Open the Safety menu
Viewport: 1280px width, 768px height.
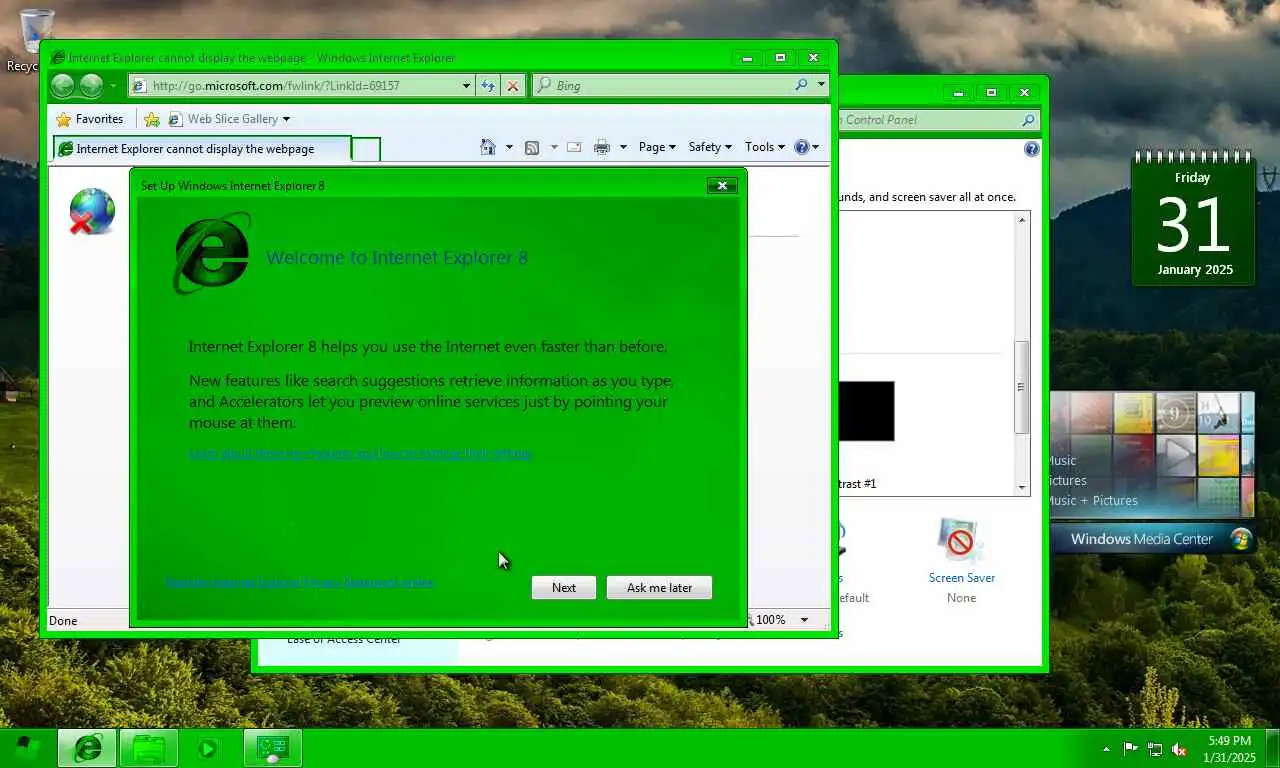(710, 147)
